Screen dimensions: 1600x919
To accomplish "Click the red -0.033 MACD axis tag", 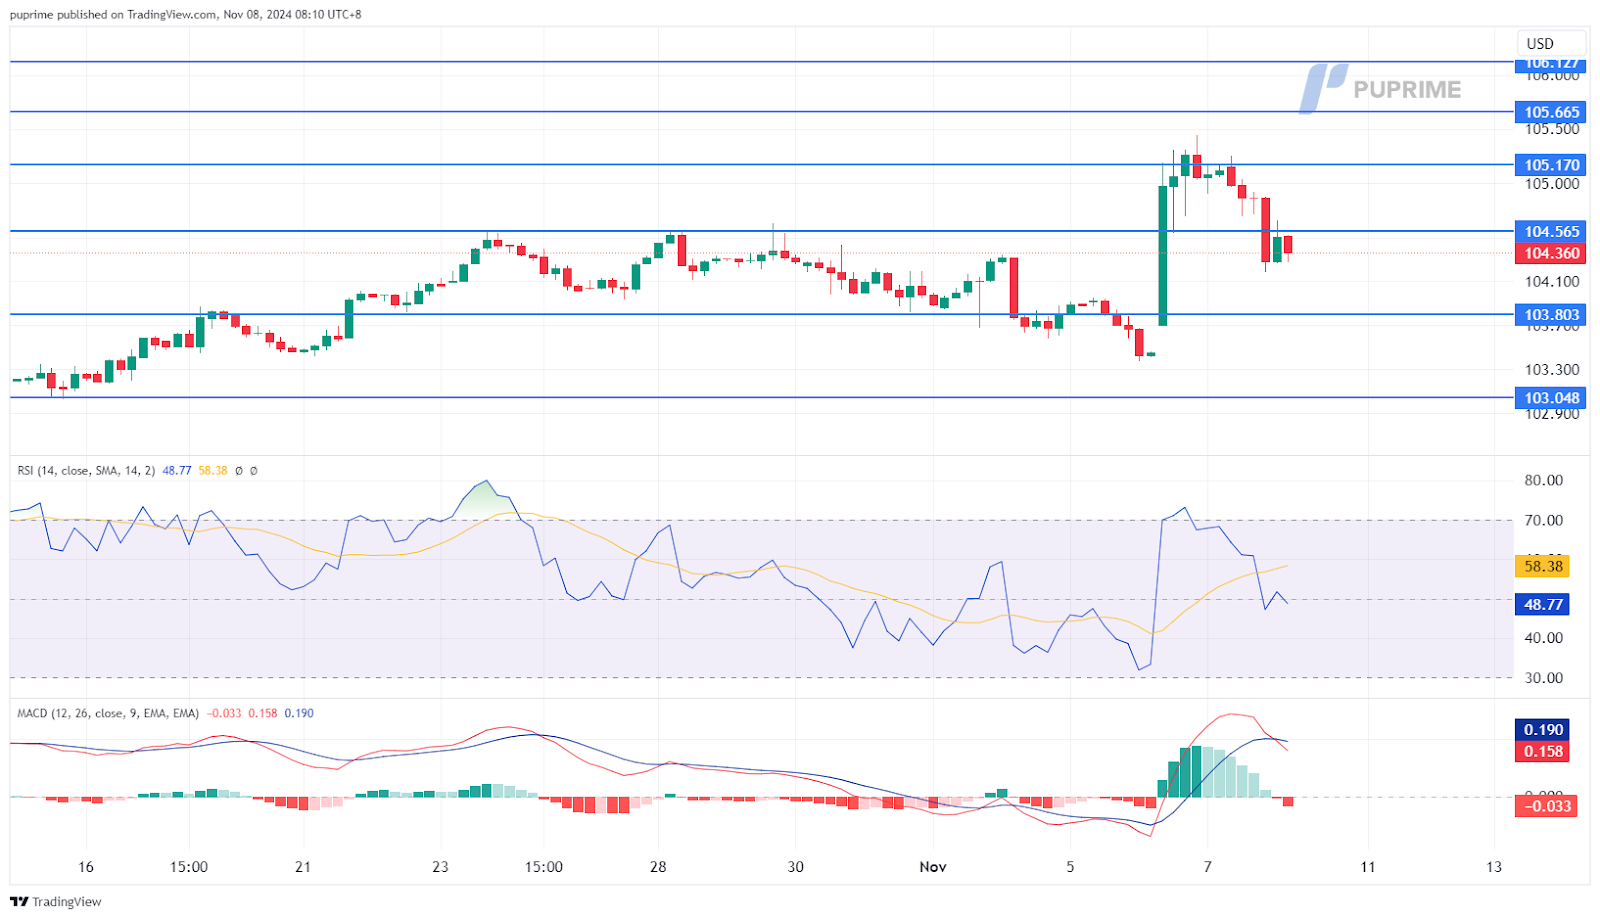I will click(x=1546, y=806).
